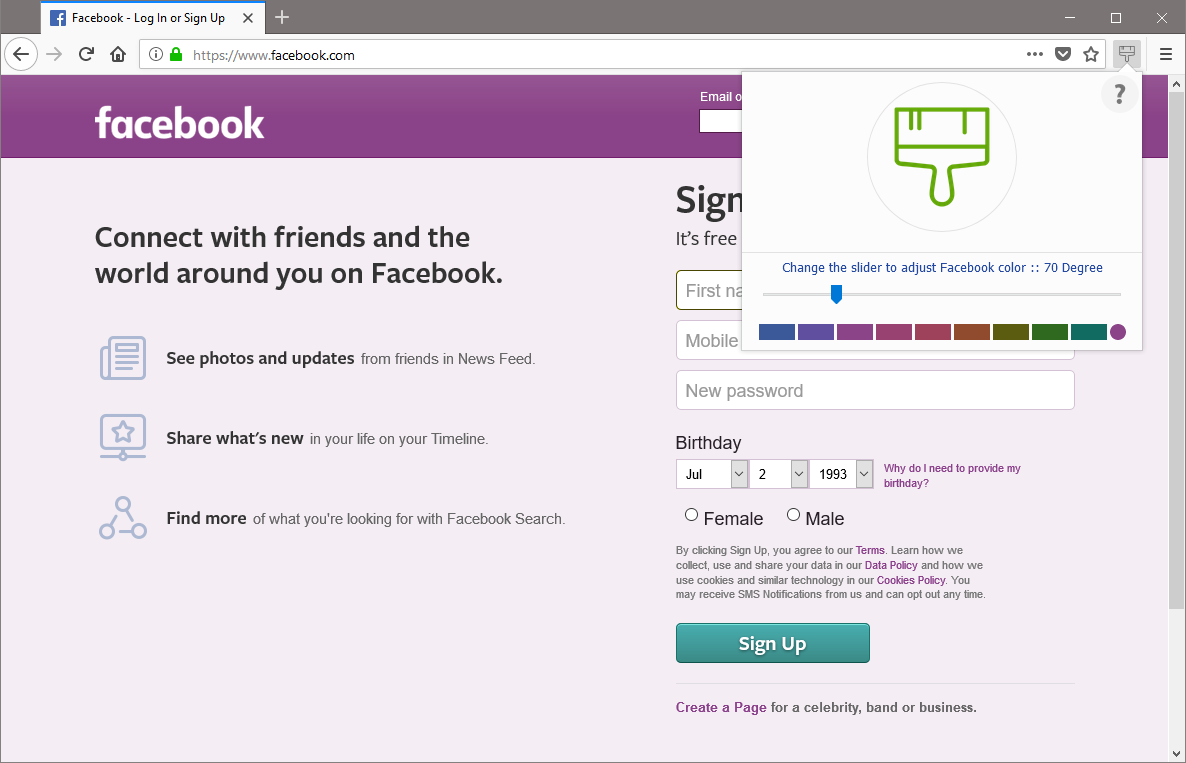The image size is (1186, 763).
Task: Open page actions three-dot menu
Action: click(x=1035, y=55)
